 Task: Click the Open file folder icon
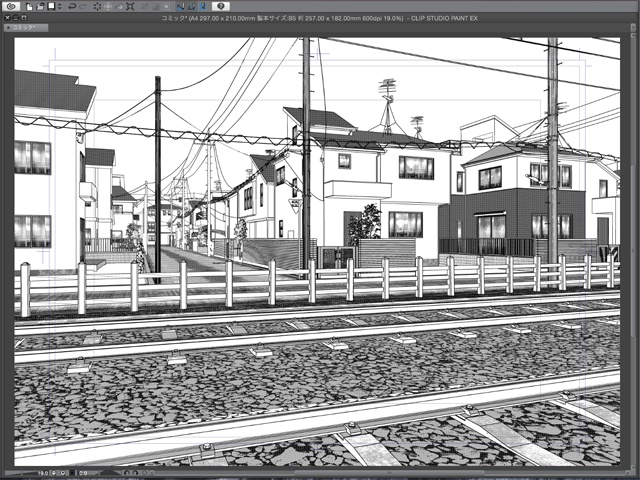click(x=40, y=7)
